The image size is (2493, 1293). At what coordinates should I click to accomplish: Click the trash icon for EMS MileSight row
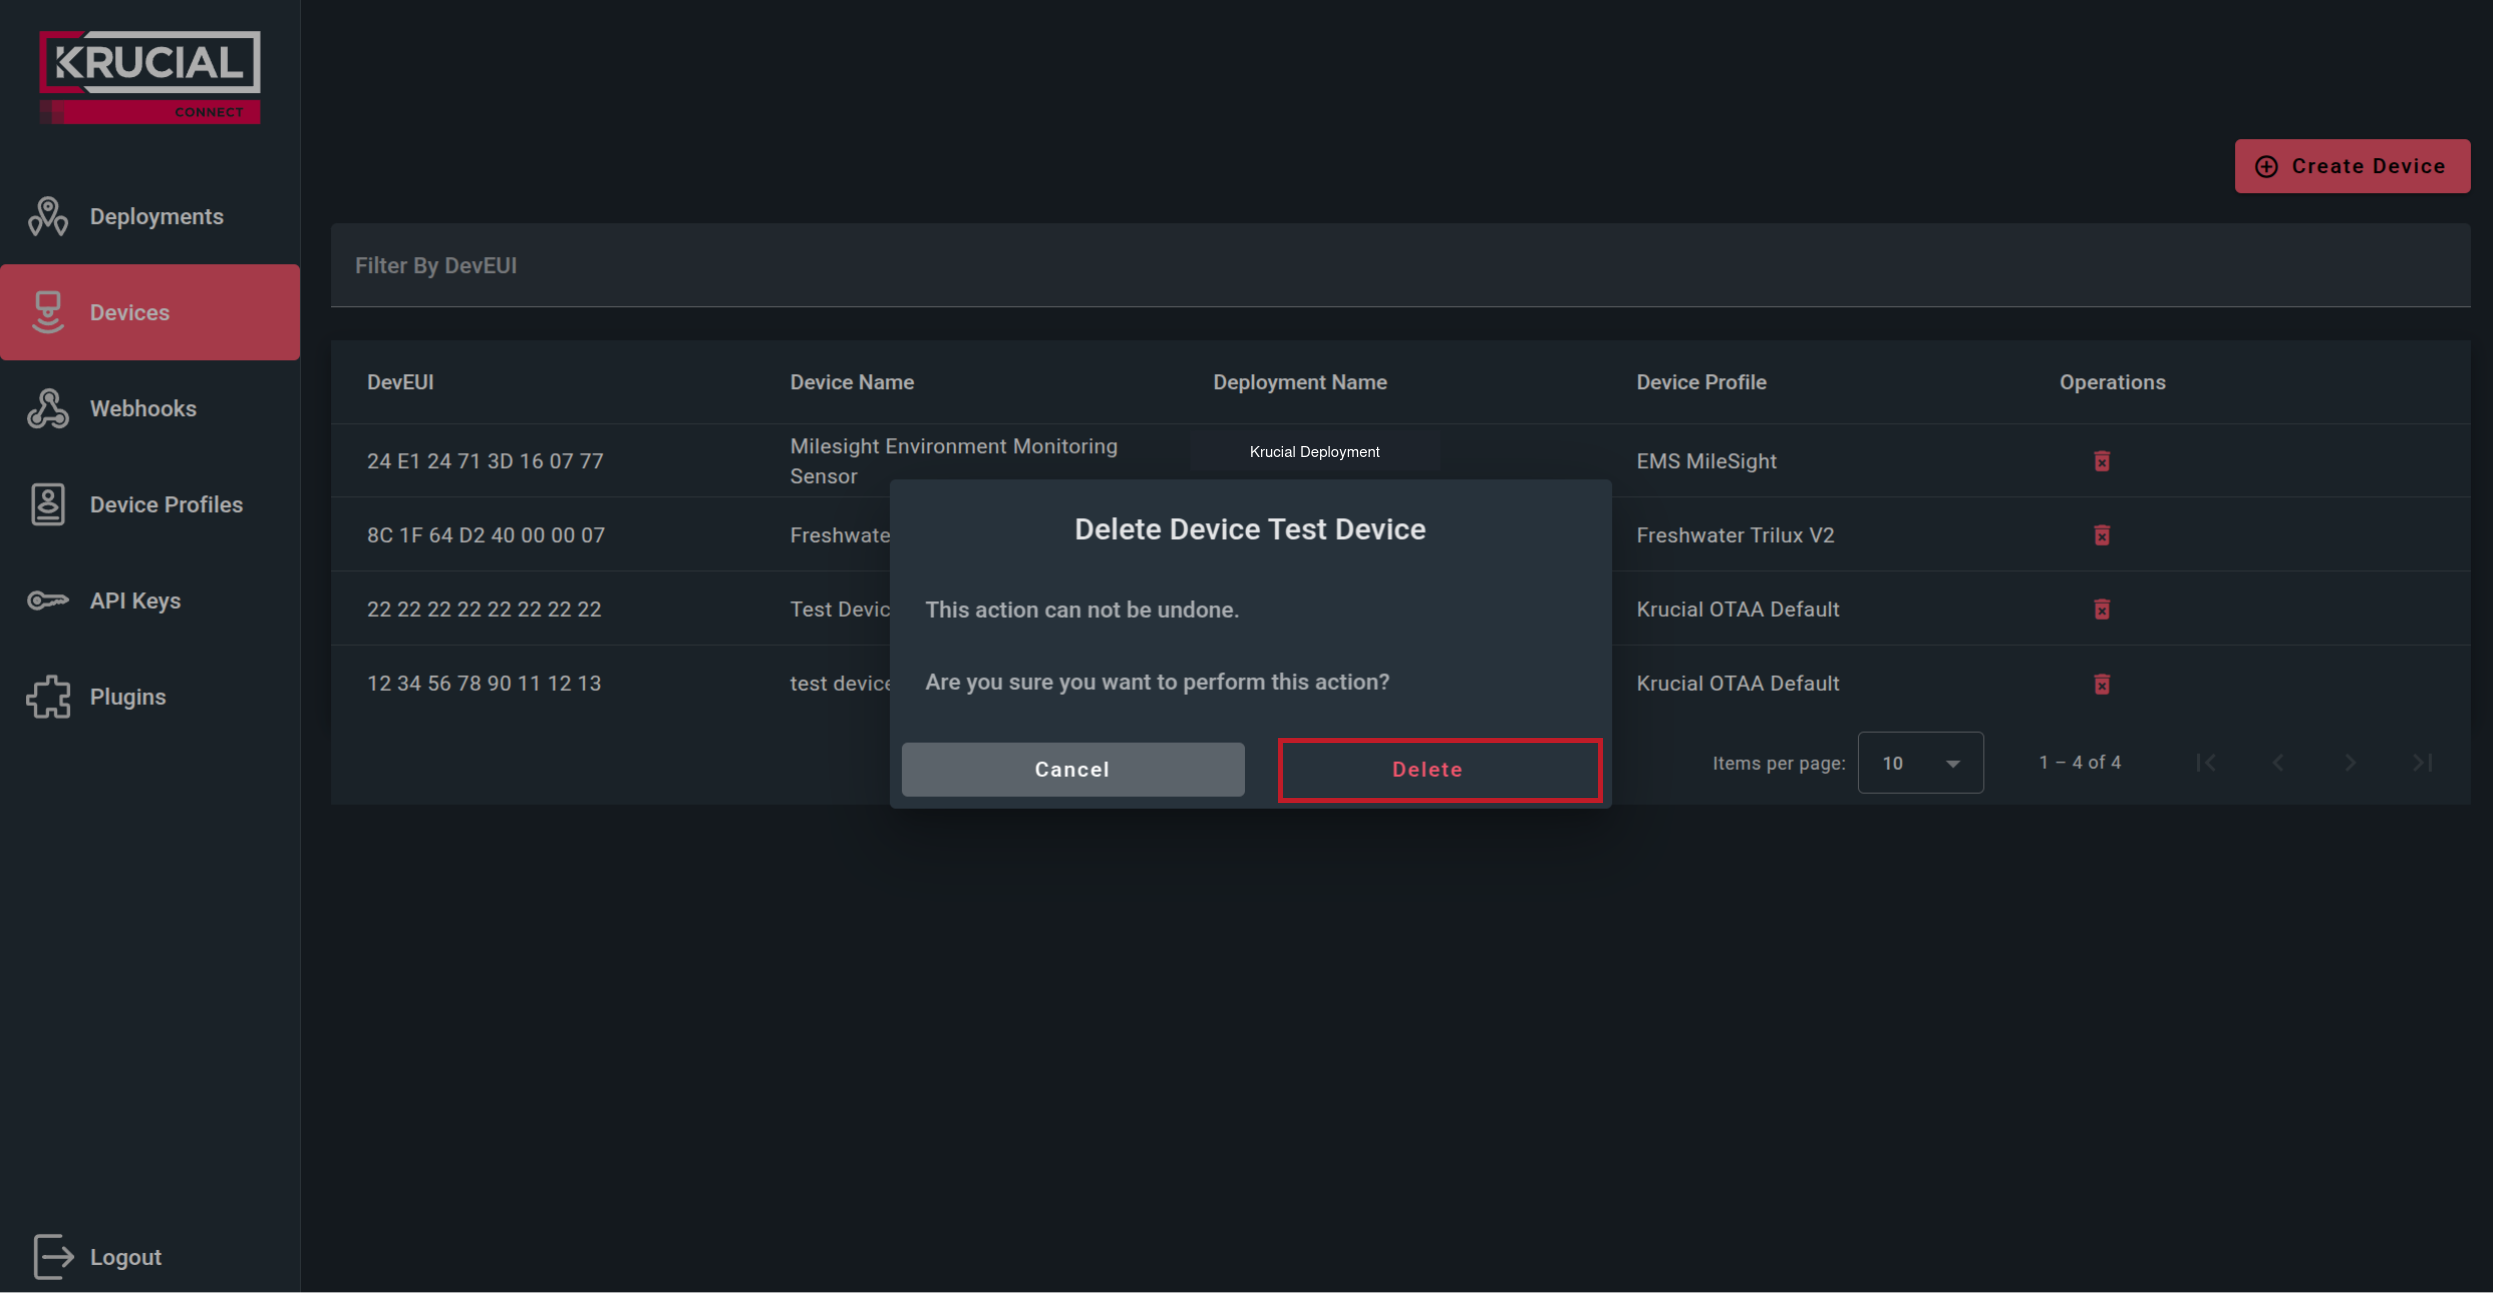(x=2101, y=461)
